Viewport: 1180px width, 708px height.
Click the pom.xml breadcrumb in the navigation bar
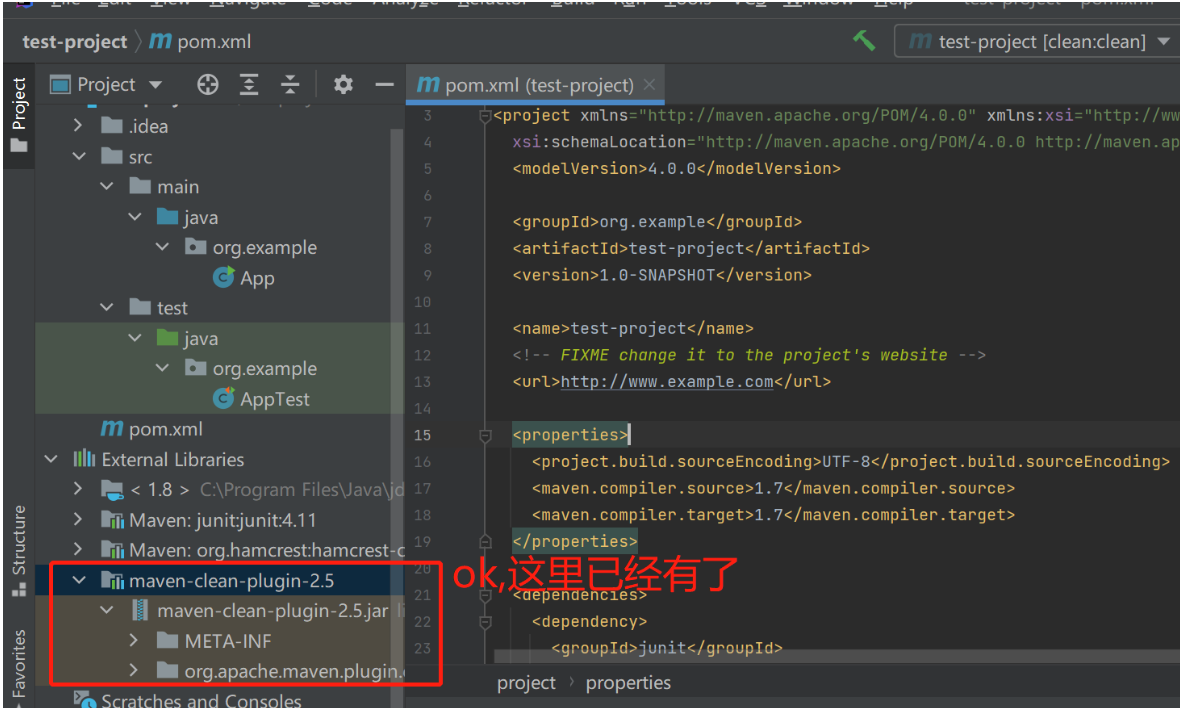pyautogui.click(x=200, y=41)
